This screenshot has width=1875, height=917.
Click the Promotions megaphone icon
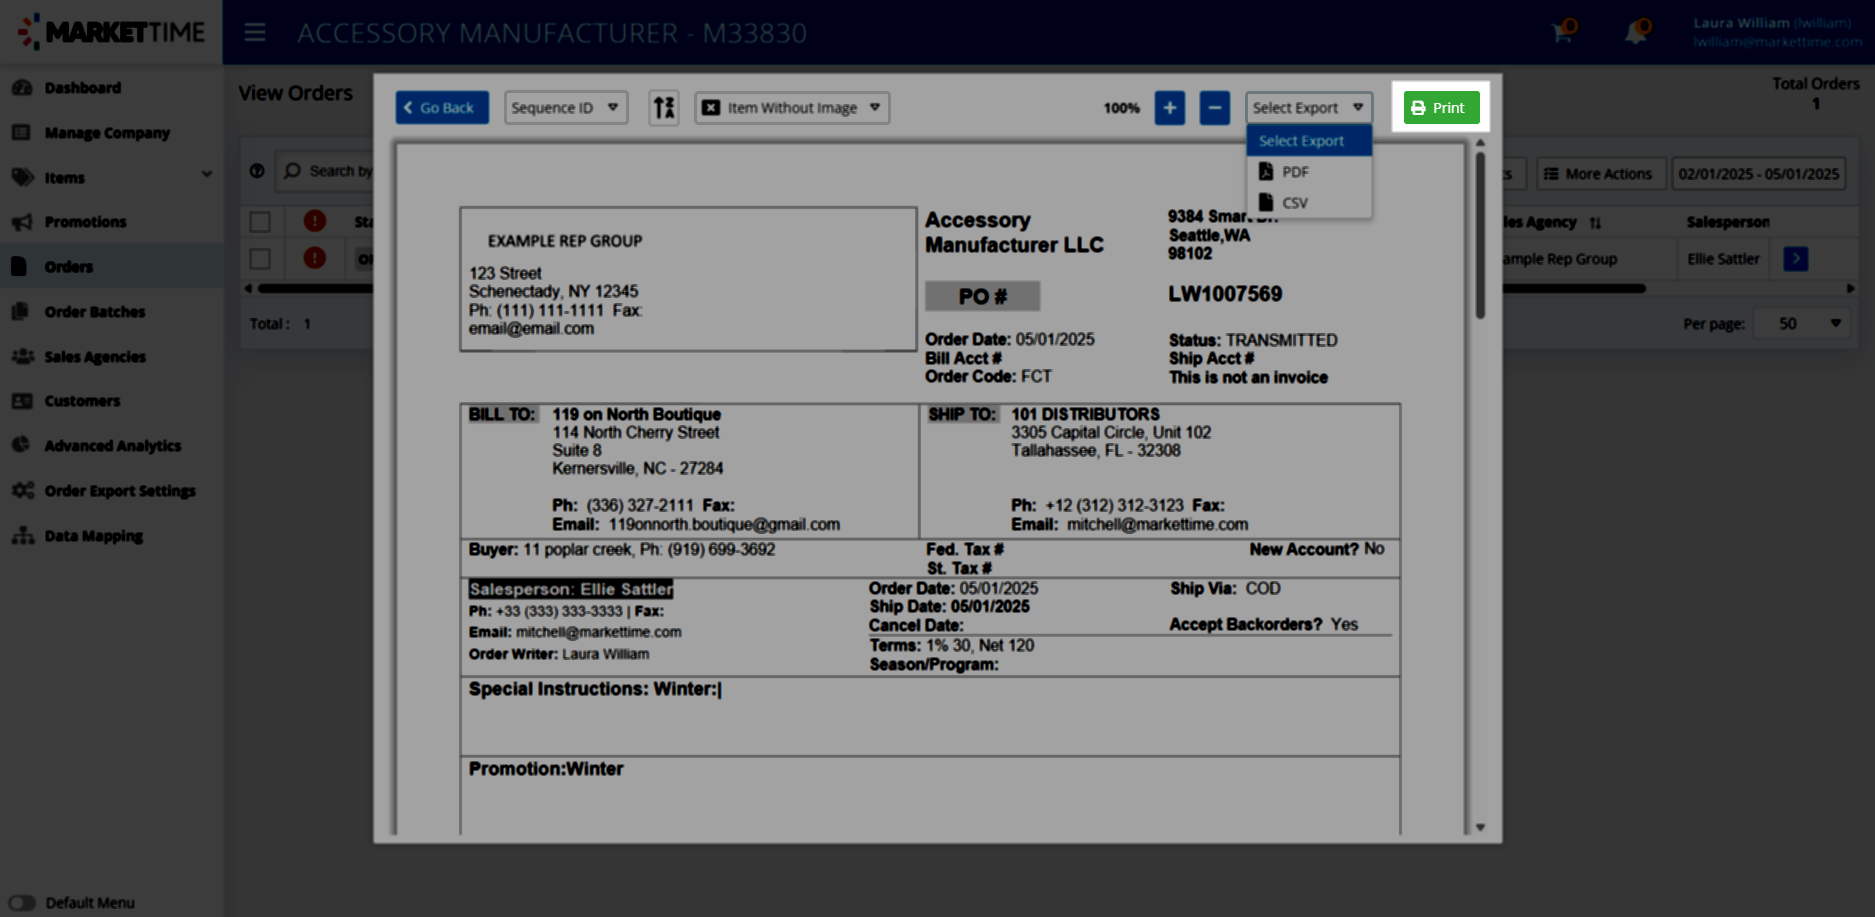click(22, 222)
